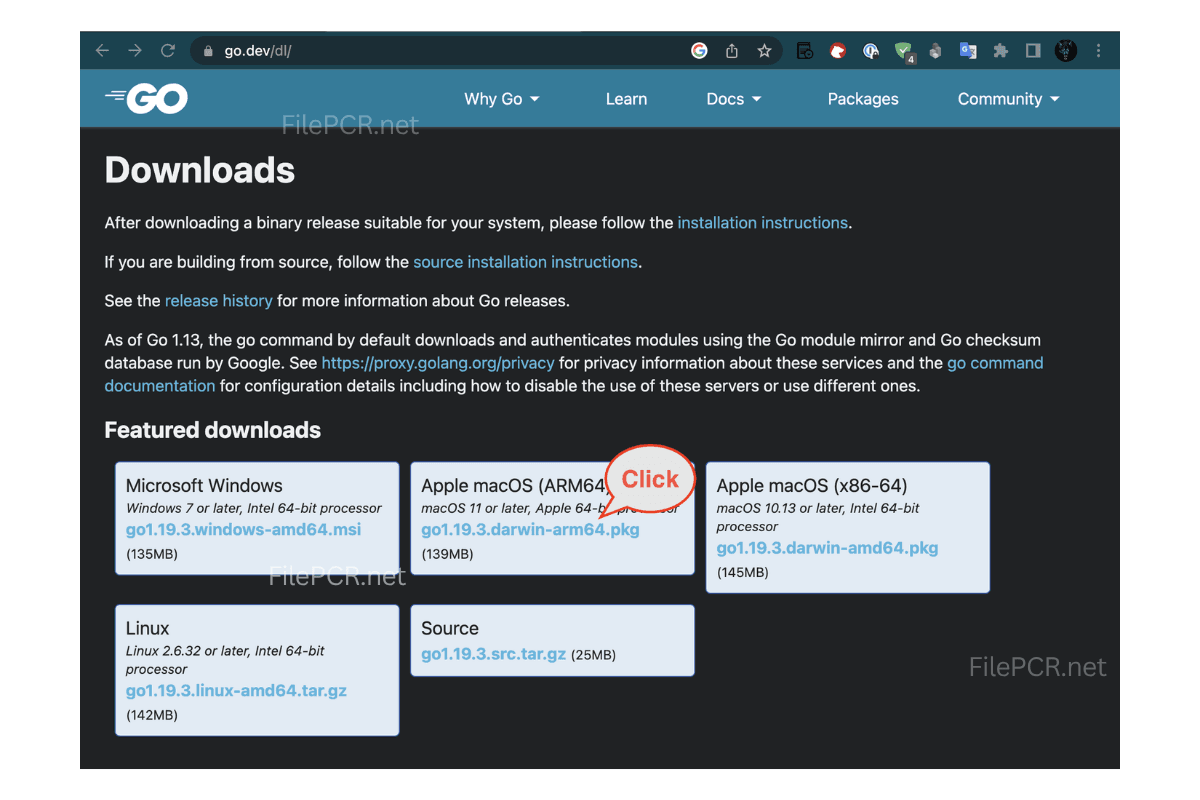Open the Extensions puzzle piece menu

click(1001, 51)
